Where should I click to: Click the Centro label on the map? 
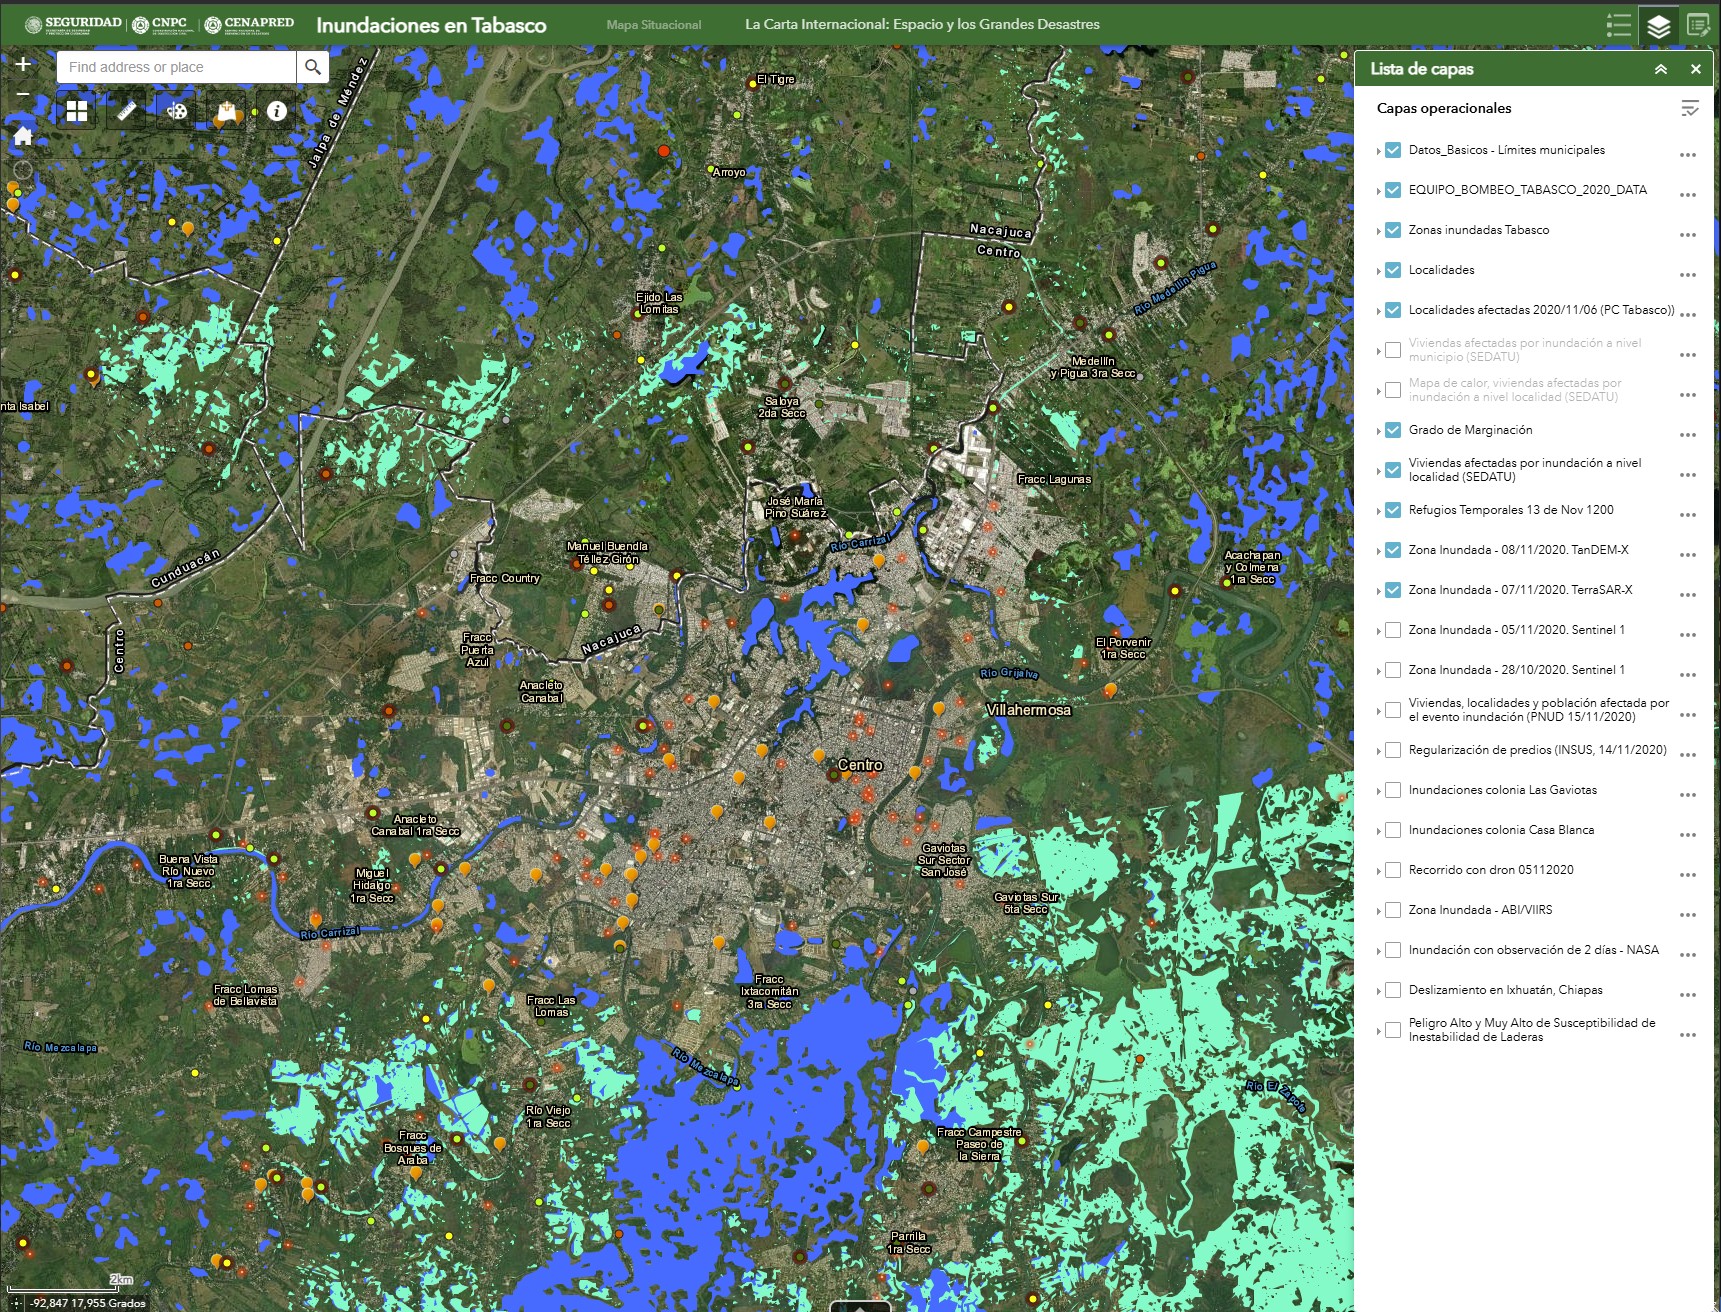(x=860, y=765)
